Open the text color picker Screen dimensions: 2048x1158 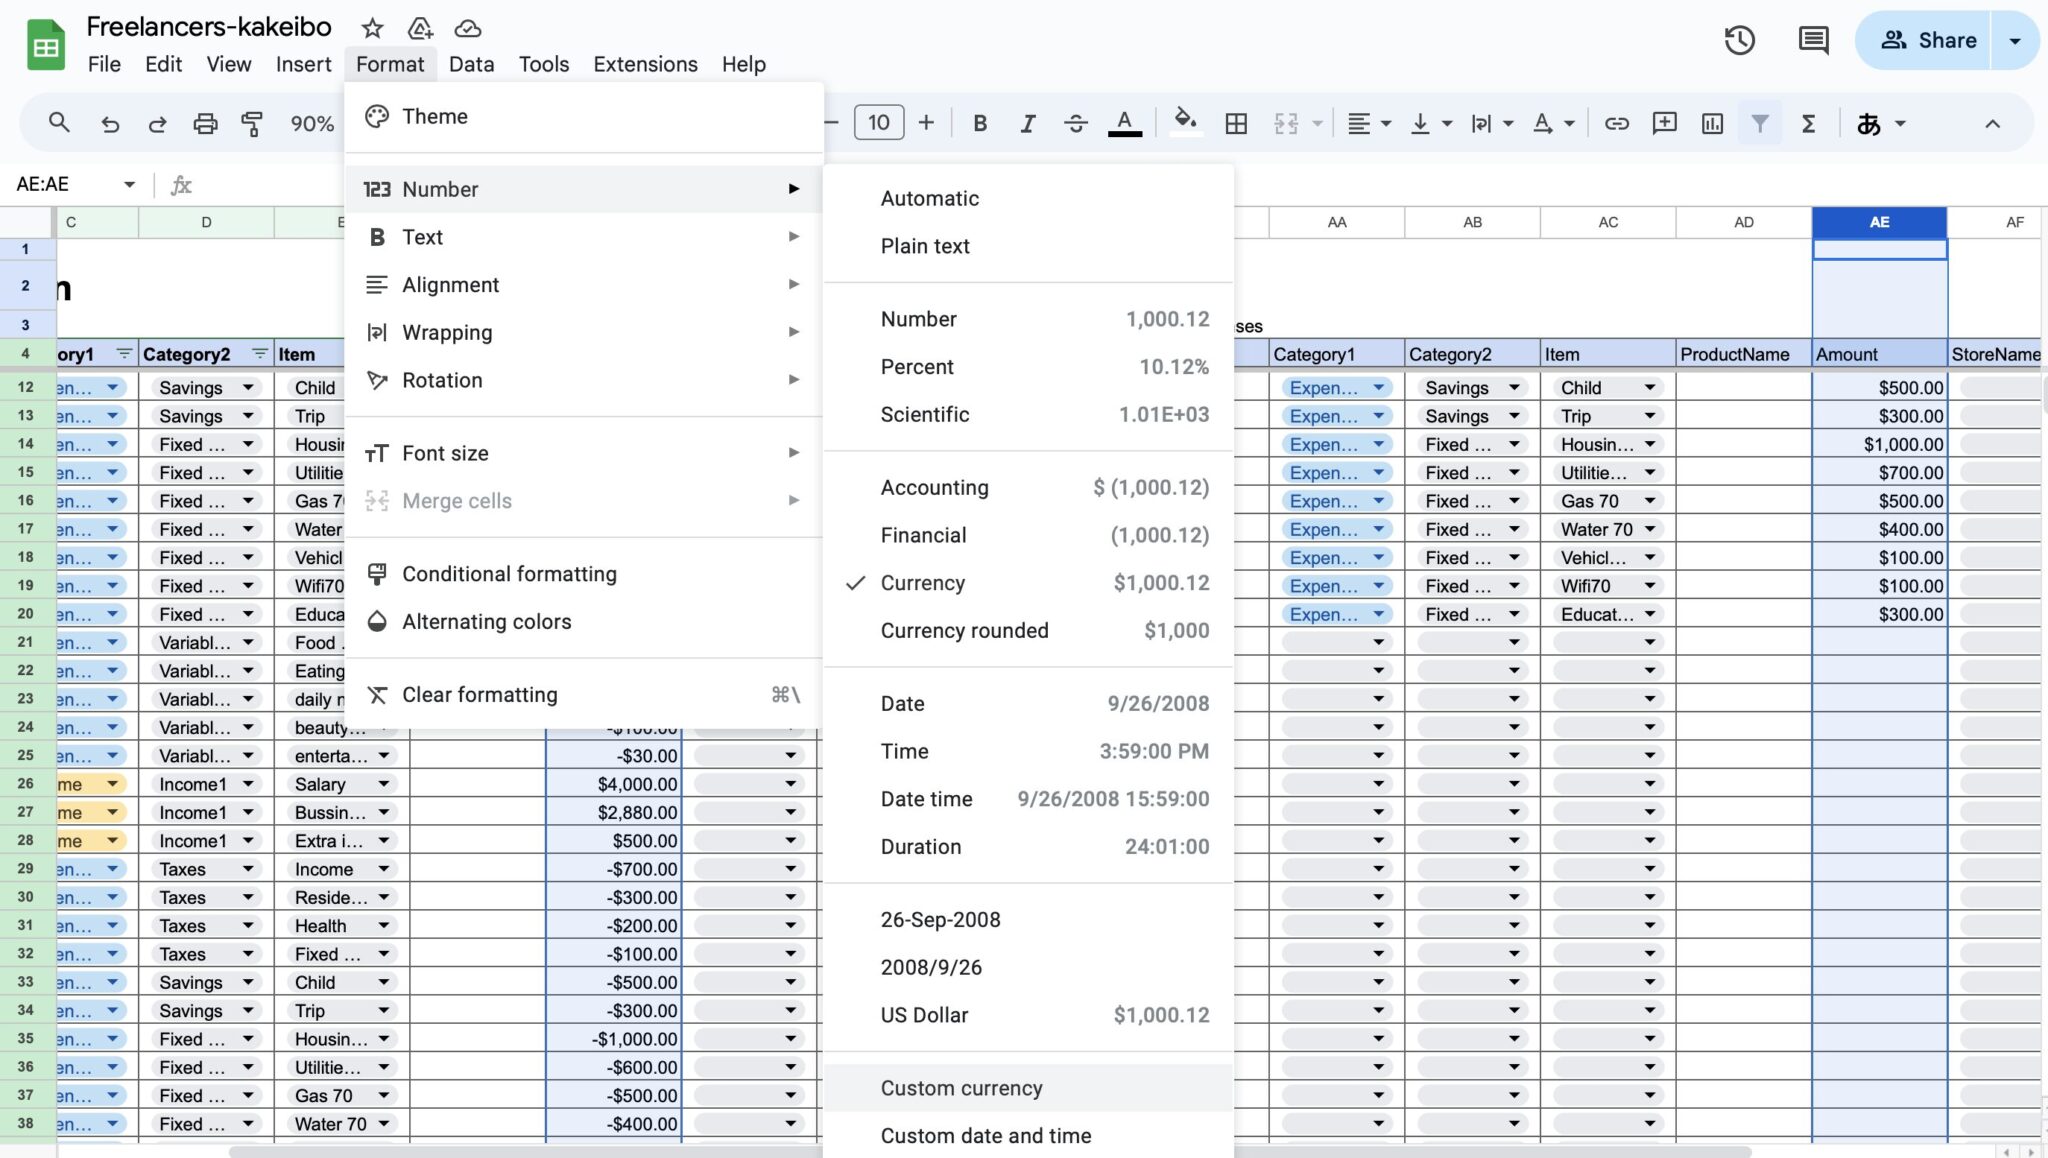click(1124, 122)
